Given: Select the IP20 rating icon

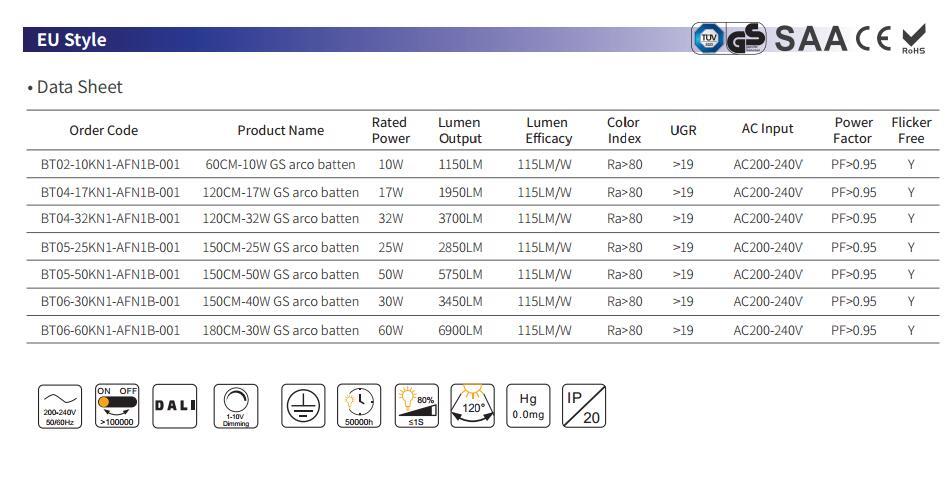Looking at the screenshot, I should click(x=584, y=406).
